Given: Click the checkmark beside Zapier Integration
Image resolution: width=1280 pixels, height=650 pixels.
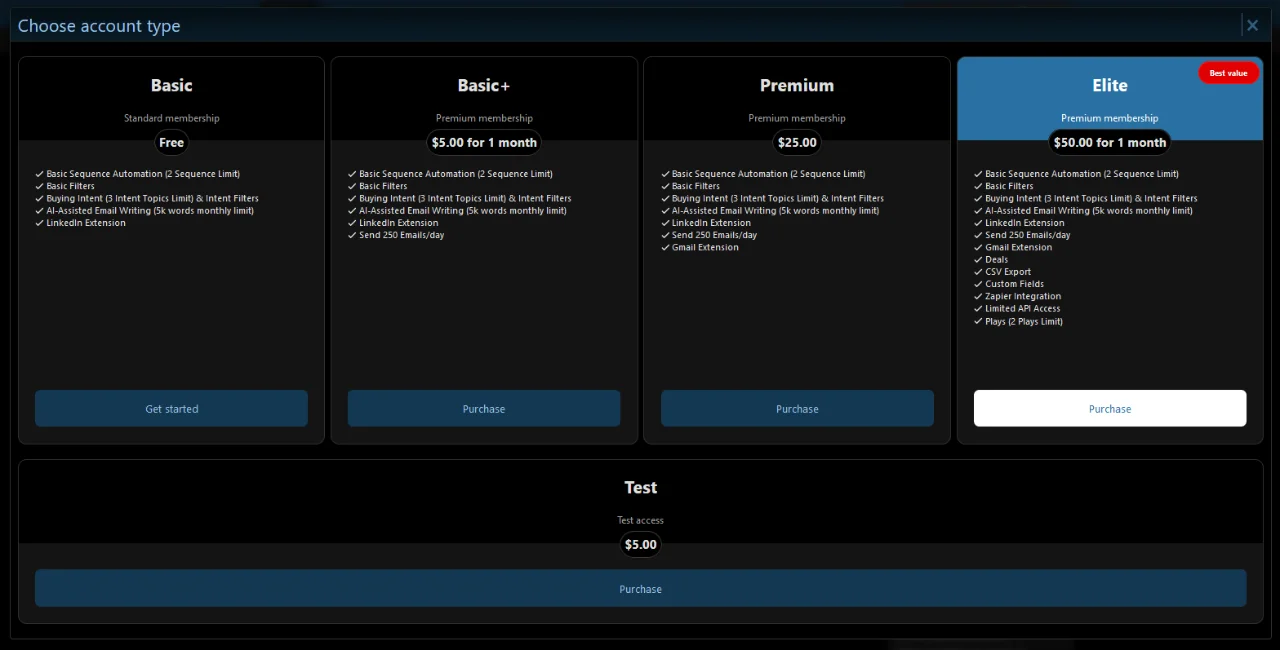Looking at the screenshot, I should click(x=977, y=296).
